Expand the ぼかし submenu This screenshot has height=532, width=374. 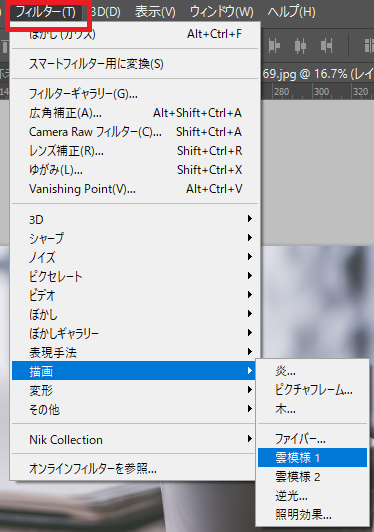tap(135, 314)
